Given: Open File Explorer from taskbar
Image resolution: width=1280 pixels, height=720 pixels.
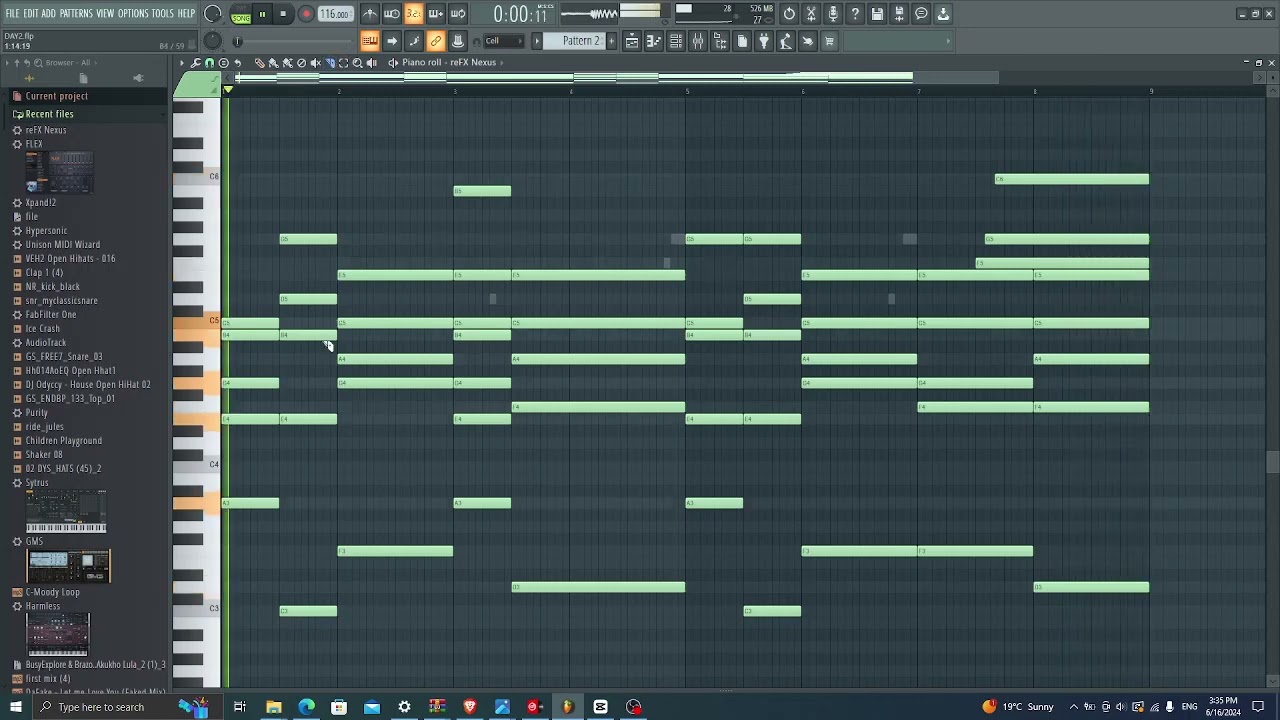Looking at the screenshot, I should [274, 707].
